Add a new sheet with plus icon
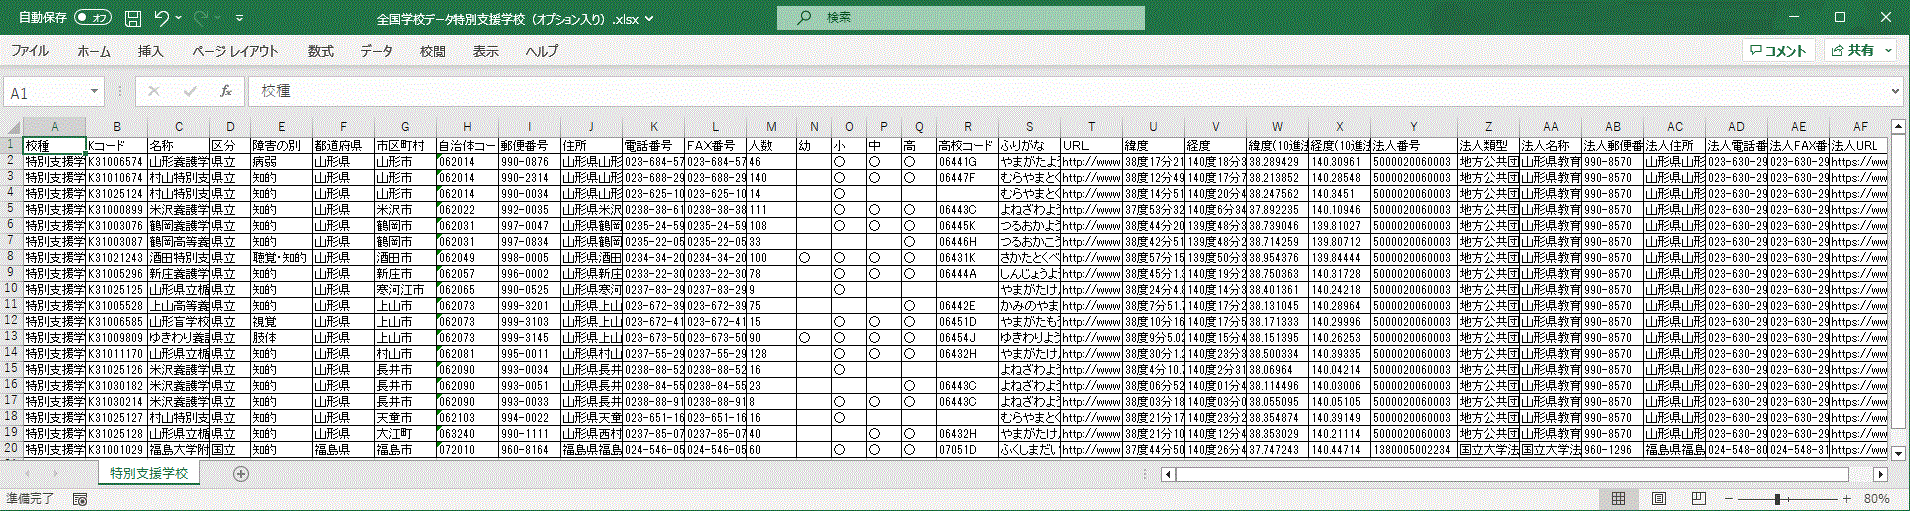 click(x=241, y=474)
